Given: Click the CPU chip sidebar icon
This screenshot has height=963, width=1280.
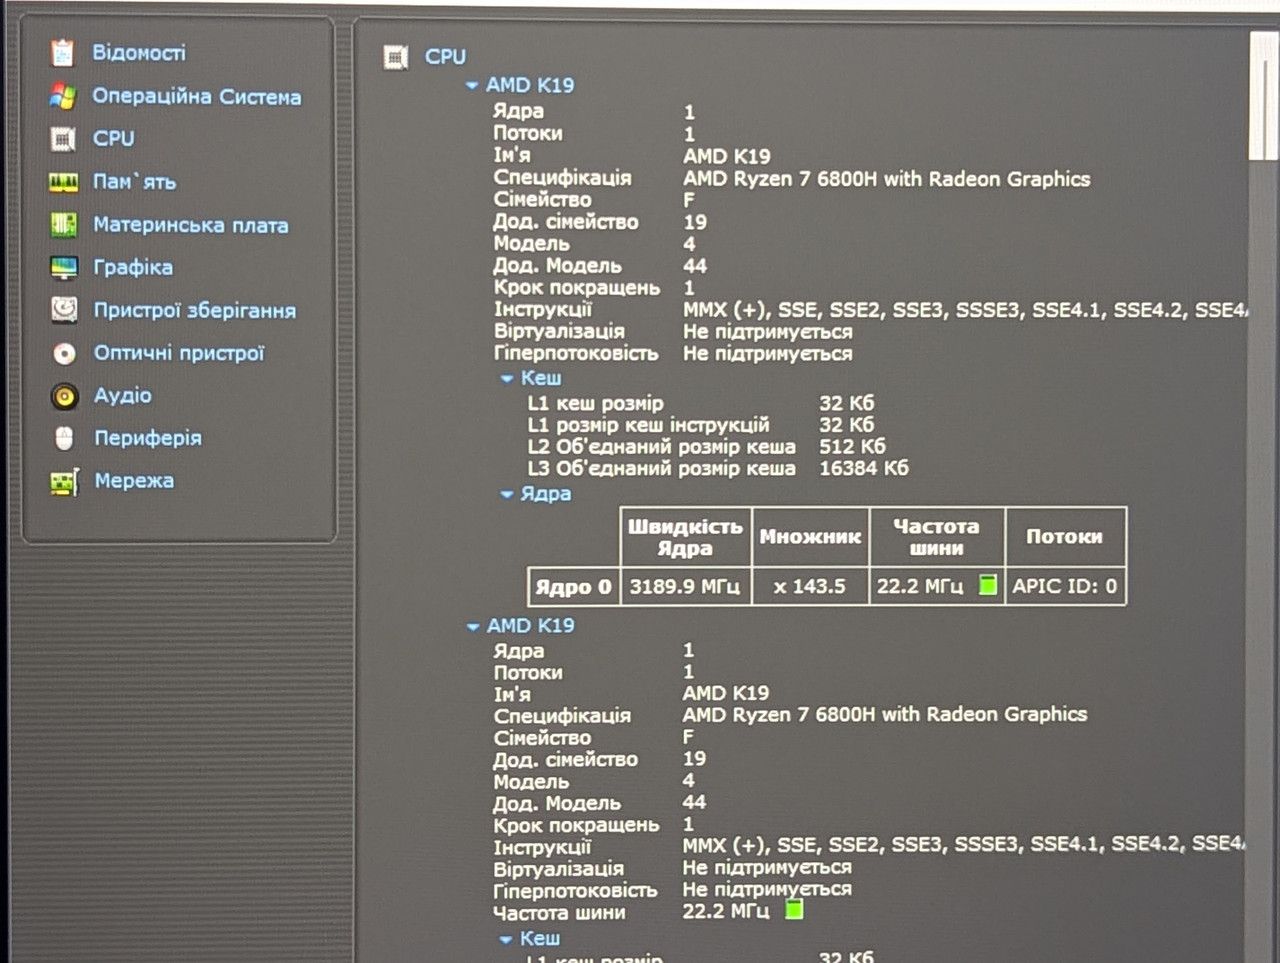Looking at the screenshot, I should coord(63,139).
